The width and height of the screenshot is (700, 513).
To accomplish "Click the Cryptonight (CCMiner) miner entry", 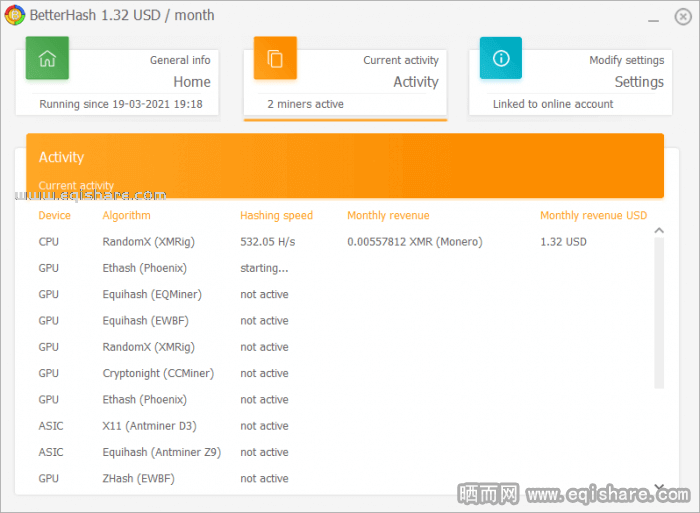I will 158,373.
